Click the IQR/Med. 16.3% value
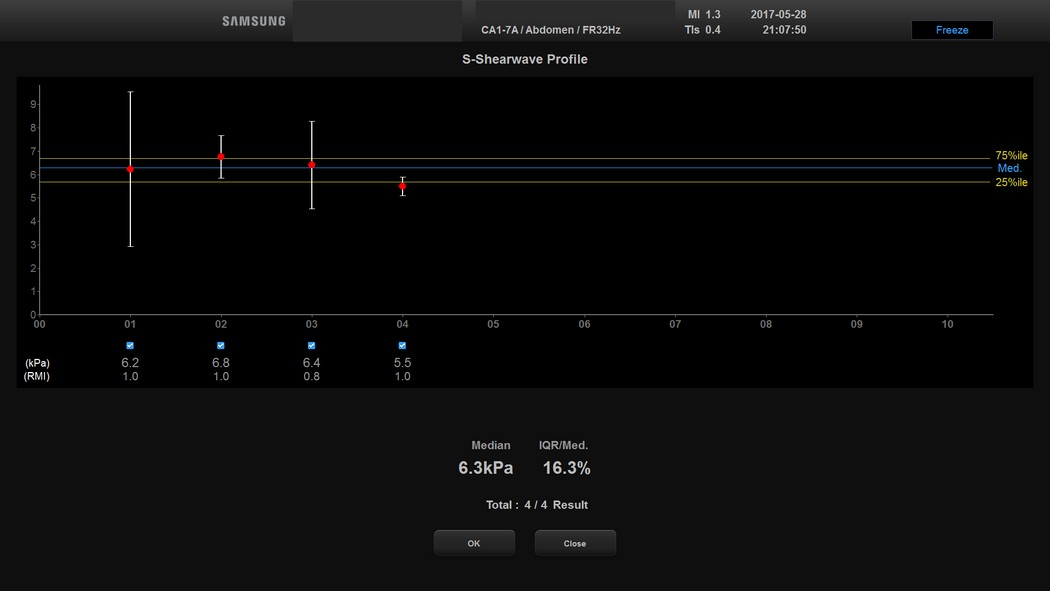Screen dimensions: 1050x591 pos(566,468)
